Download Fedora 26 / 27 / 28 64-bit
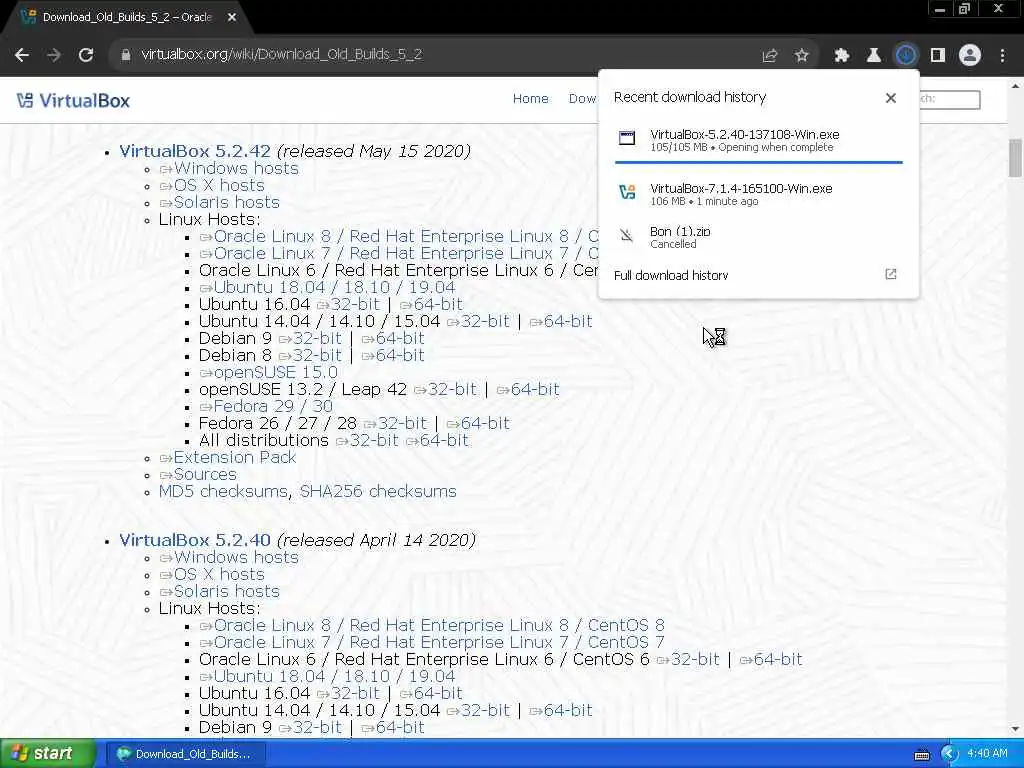 (478, 423)
